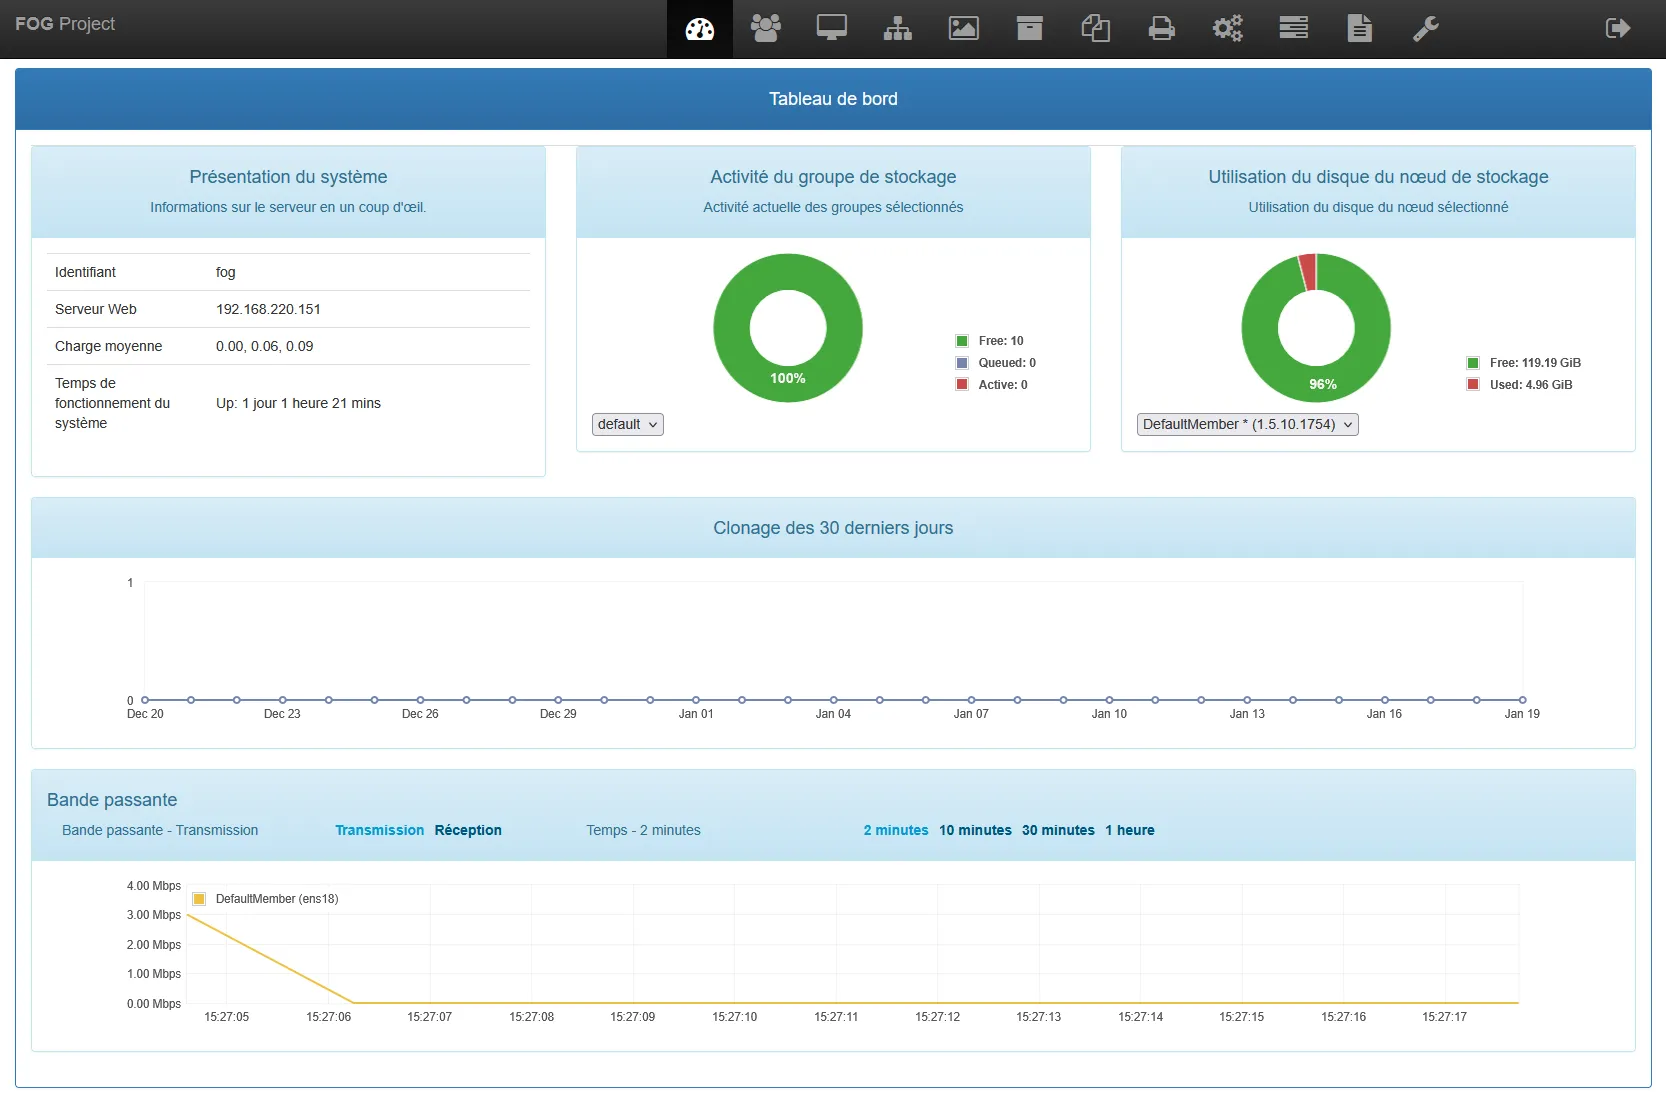Select the 1 heure time range
This screenshot has width=1666, height=1097.
(1129, 830)
